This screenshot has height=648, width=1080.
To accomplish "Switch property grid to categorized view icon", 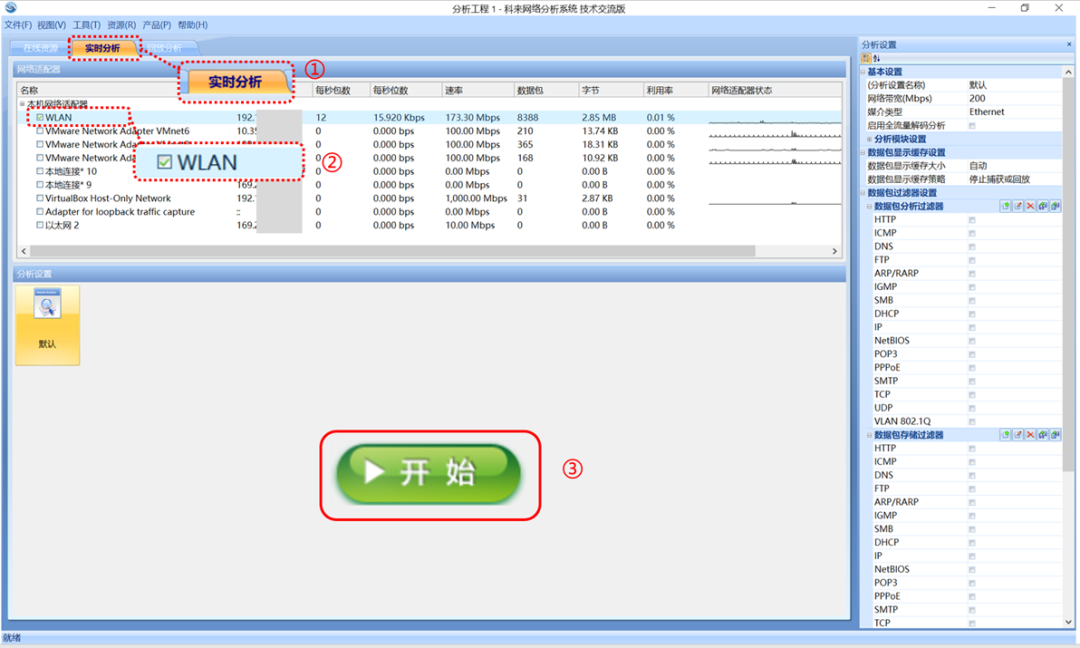I will coord(866,58).
